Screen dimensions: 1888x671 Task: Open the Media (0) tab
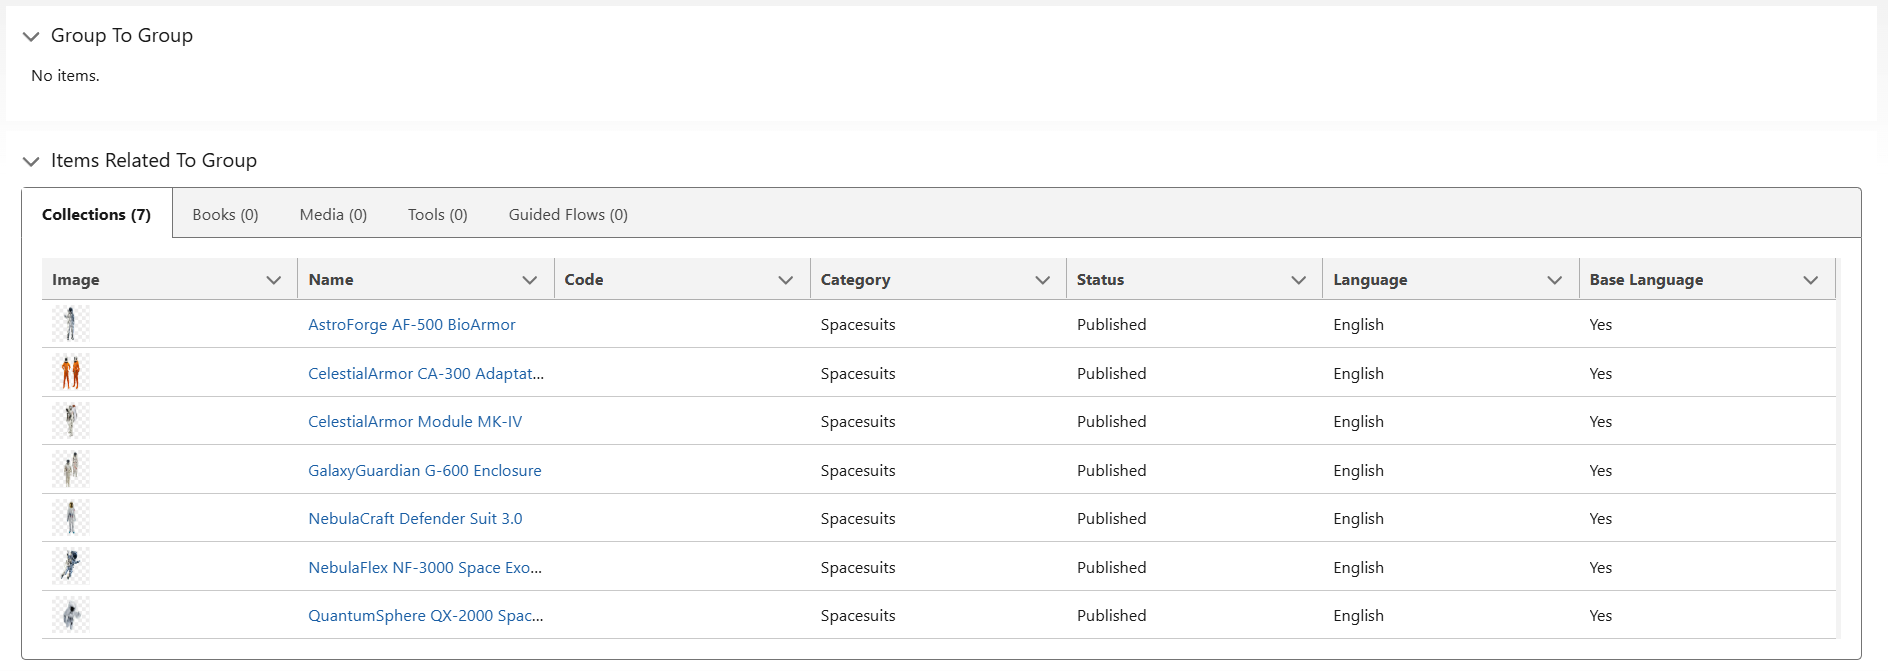point(333,215)
